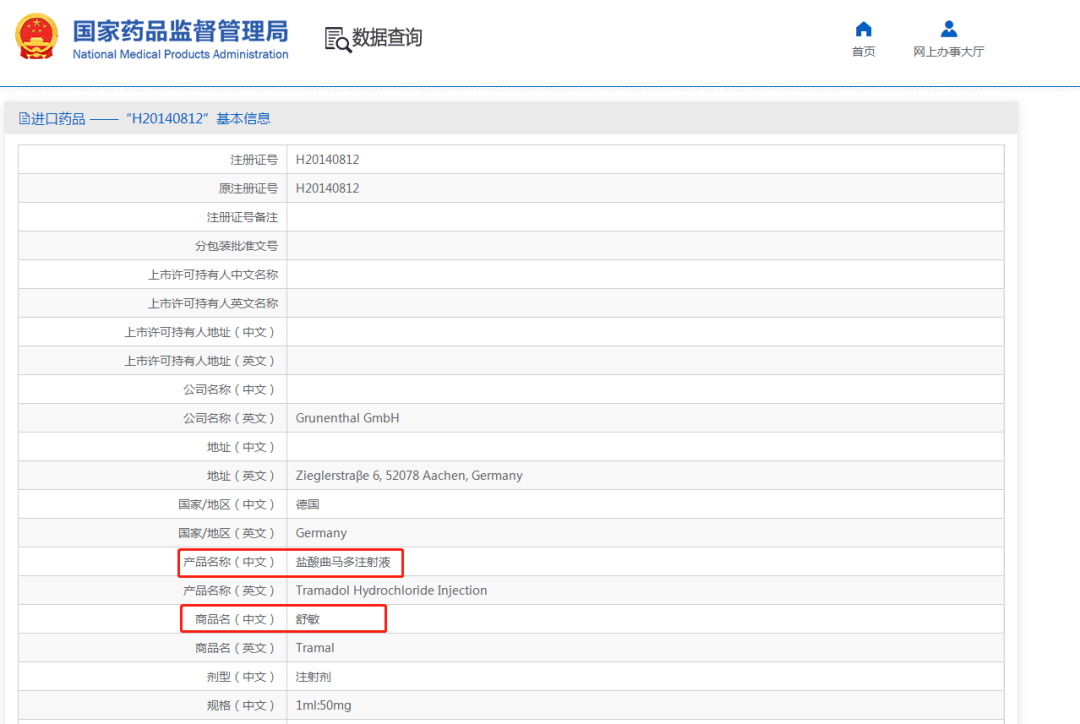The height and width of the screenshot is (724, 1080).
Task: Open 网上办事大厅 link text
Action: 948,52
